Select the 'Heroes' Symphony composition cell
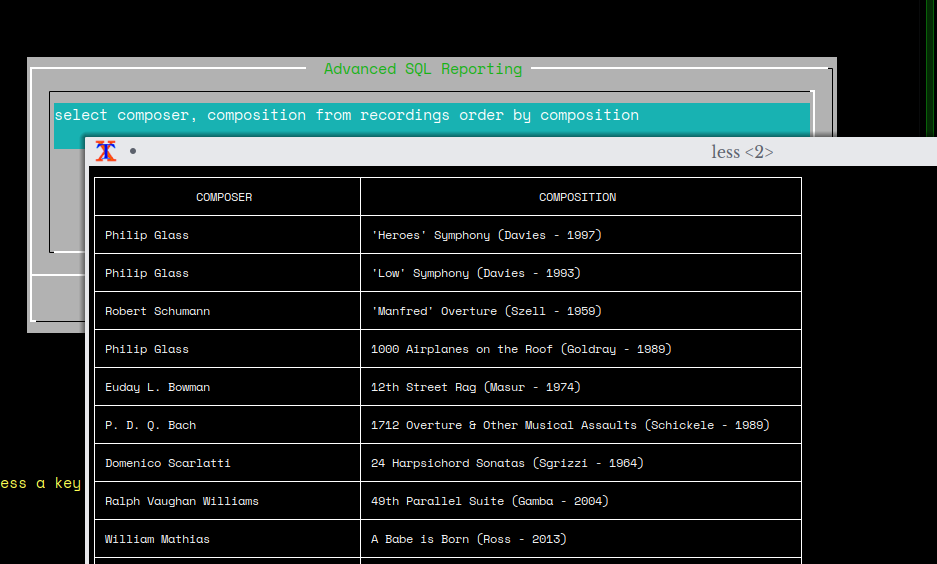This screenshot has width=937, height=564. click(486, 235)
